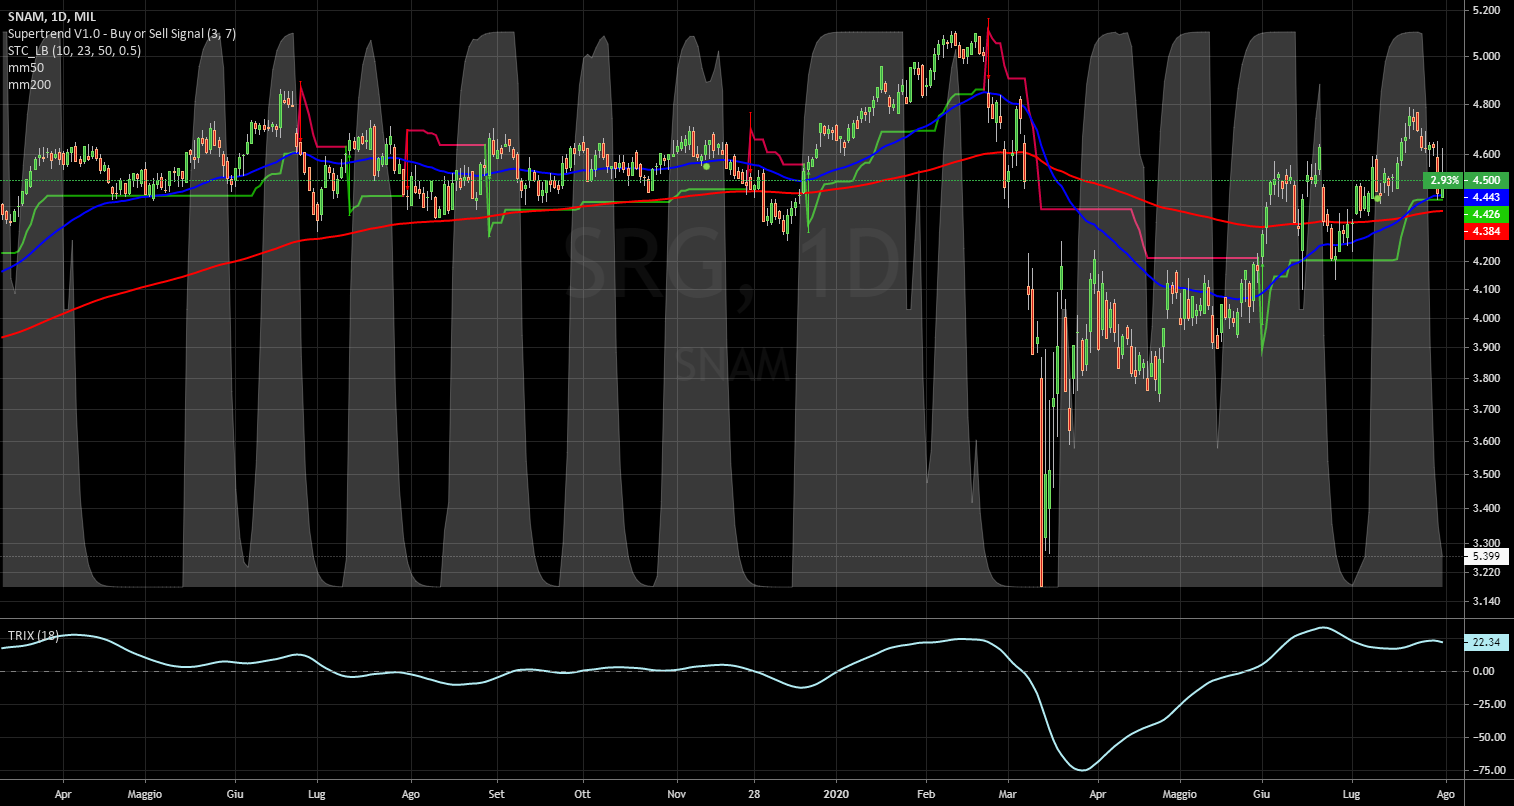Image resolution: width=1514 pixels, height=806 pixels.
Task: Click the Set date axis label
Action: [496, 794]
